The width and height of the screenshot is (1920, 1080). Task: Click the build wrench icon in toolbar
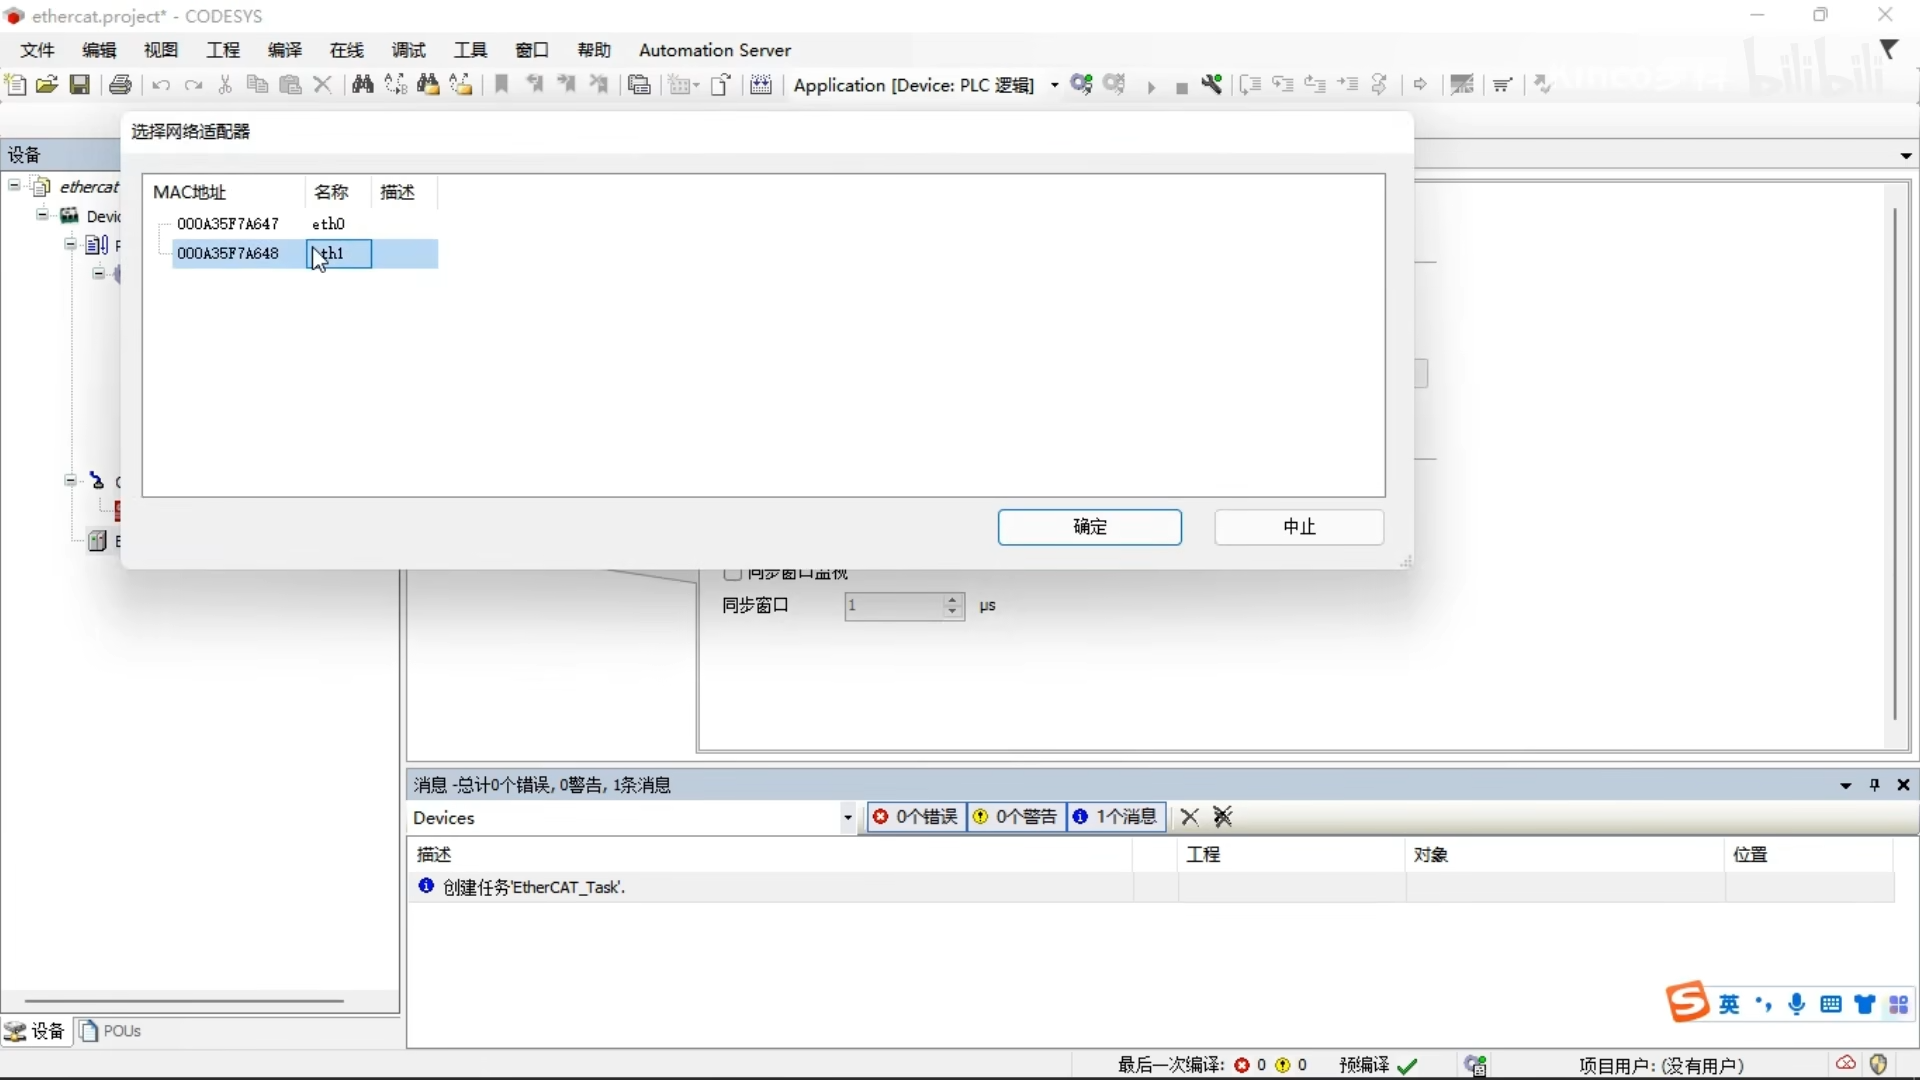1212,85
